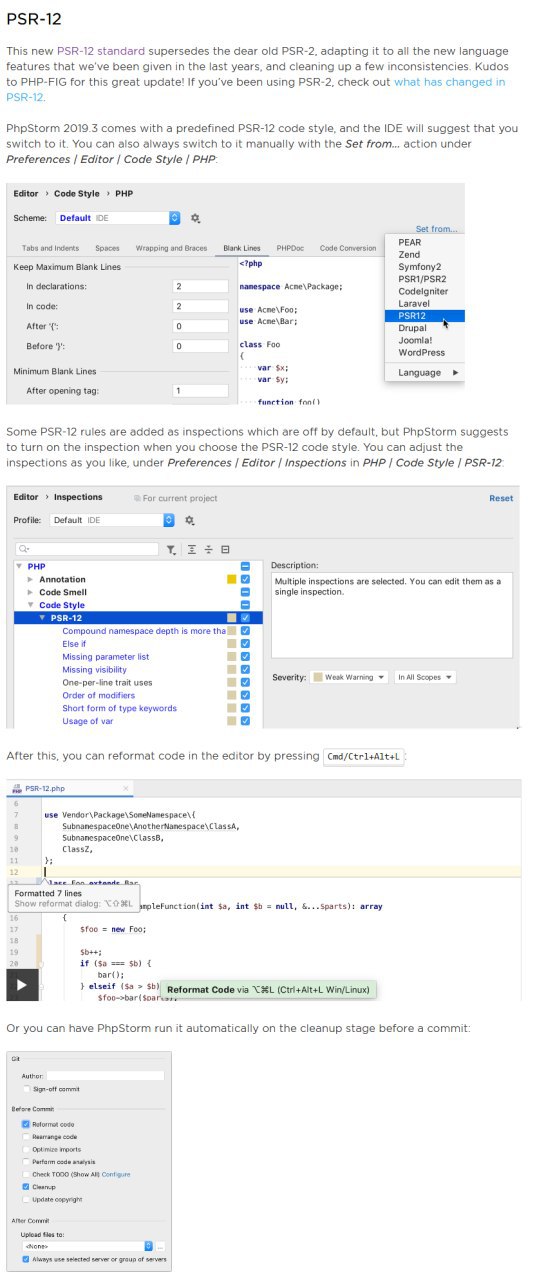Switch to the Spaces tab

pyautogui.click(x=107, y=248)
